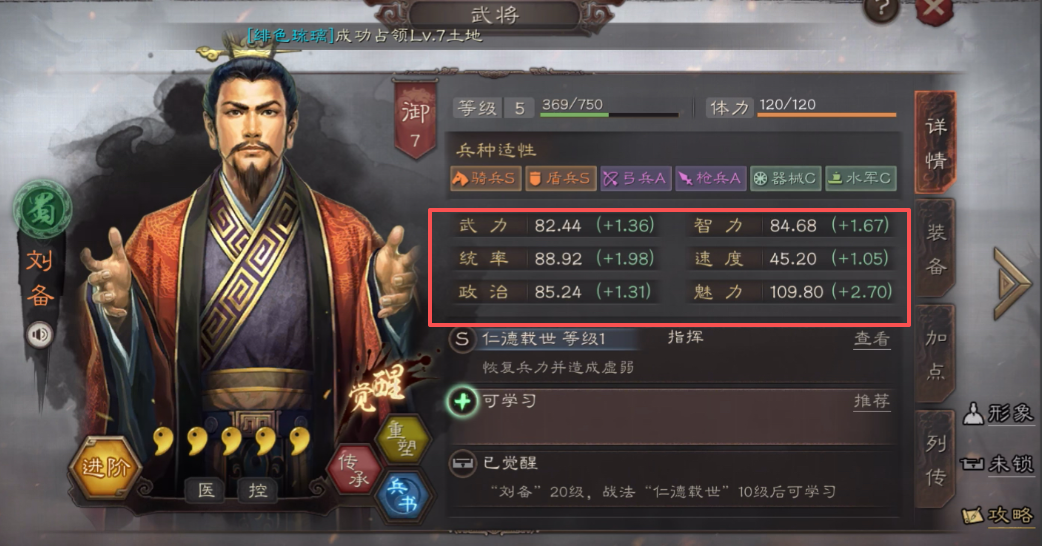Open 形象 appearance option
Screen dimensions: 1042x546
pyautogui.click(x=998, y=413)
